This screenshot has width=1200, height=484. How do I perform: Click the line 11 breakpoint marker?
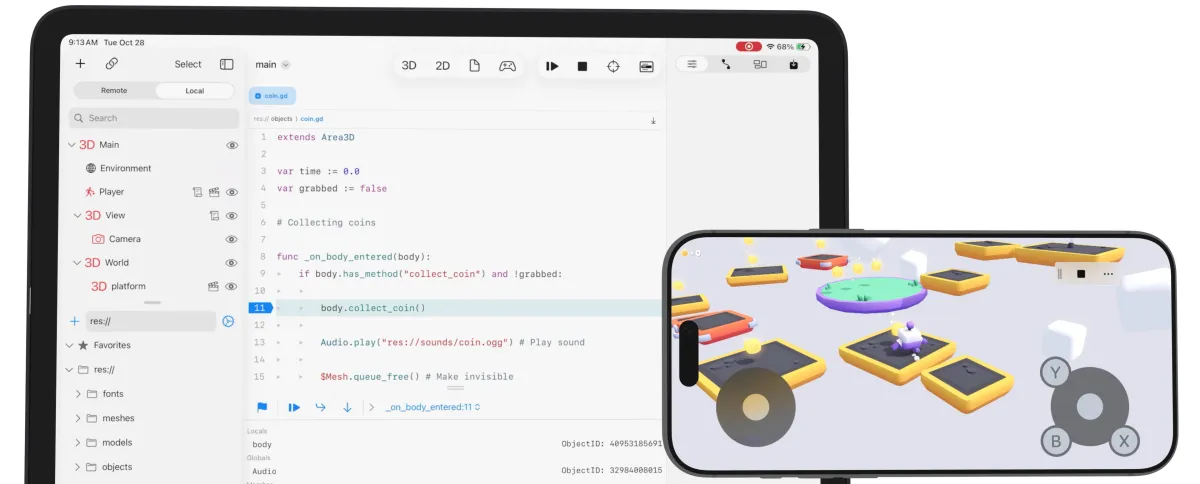pos(260,308)
